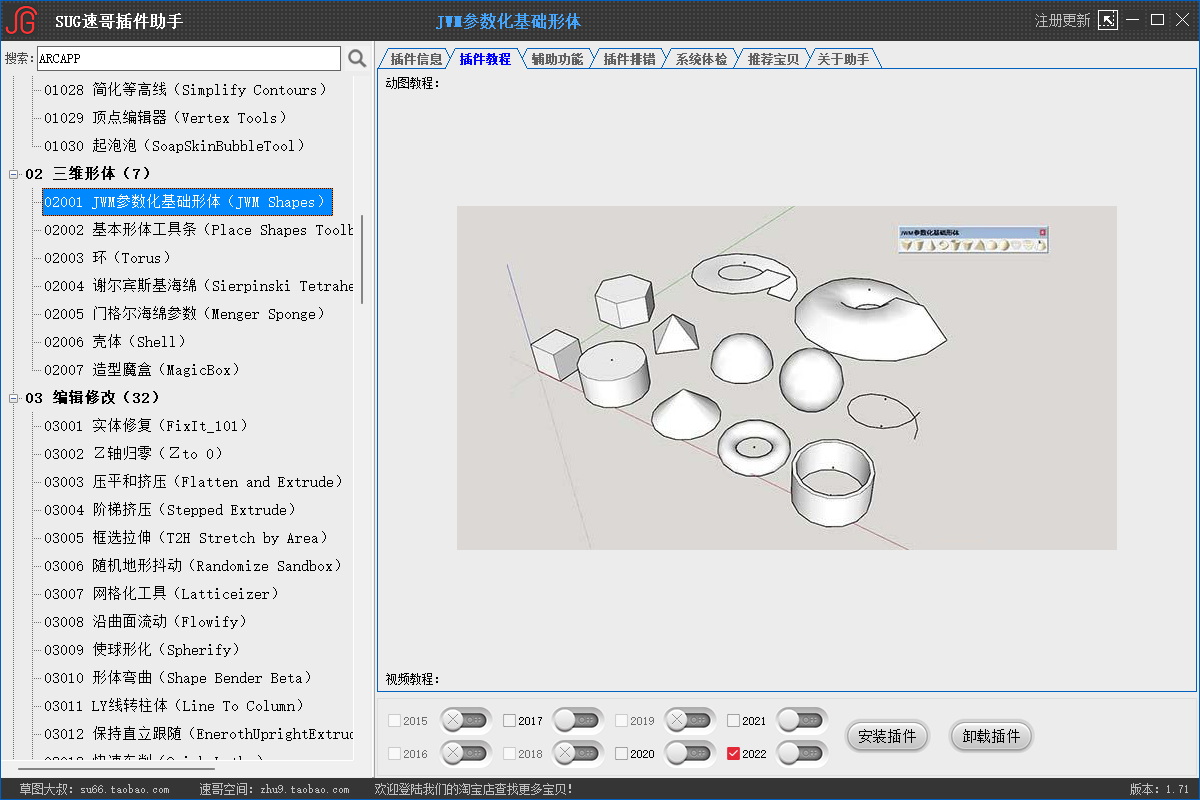Select 03002 Z轴归零 (Z to 0)

coord(134,454)
